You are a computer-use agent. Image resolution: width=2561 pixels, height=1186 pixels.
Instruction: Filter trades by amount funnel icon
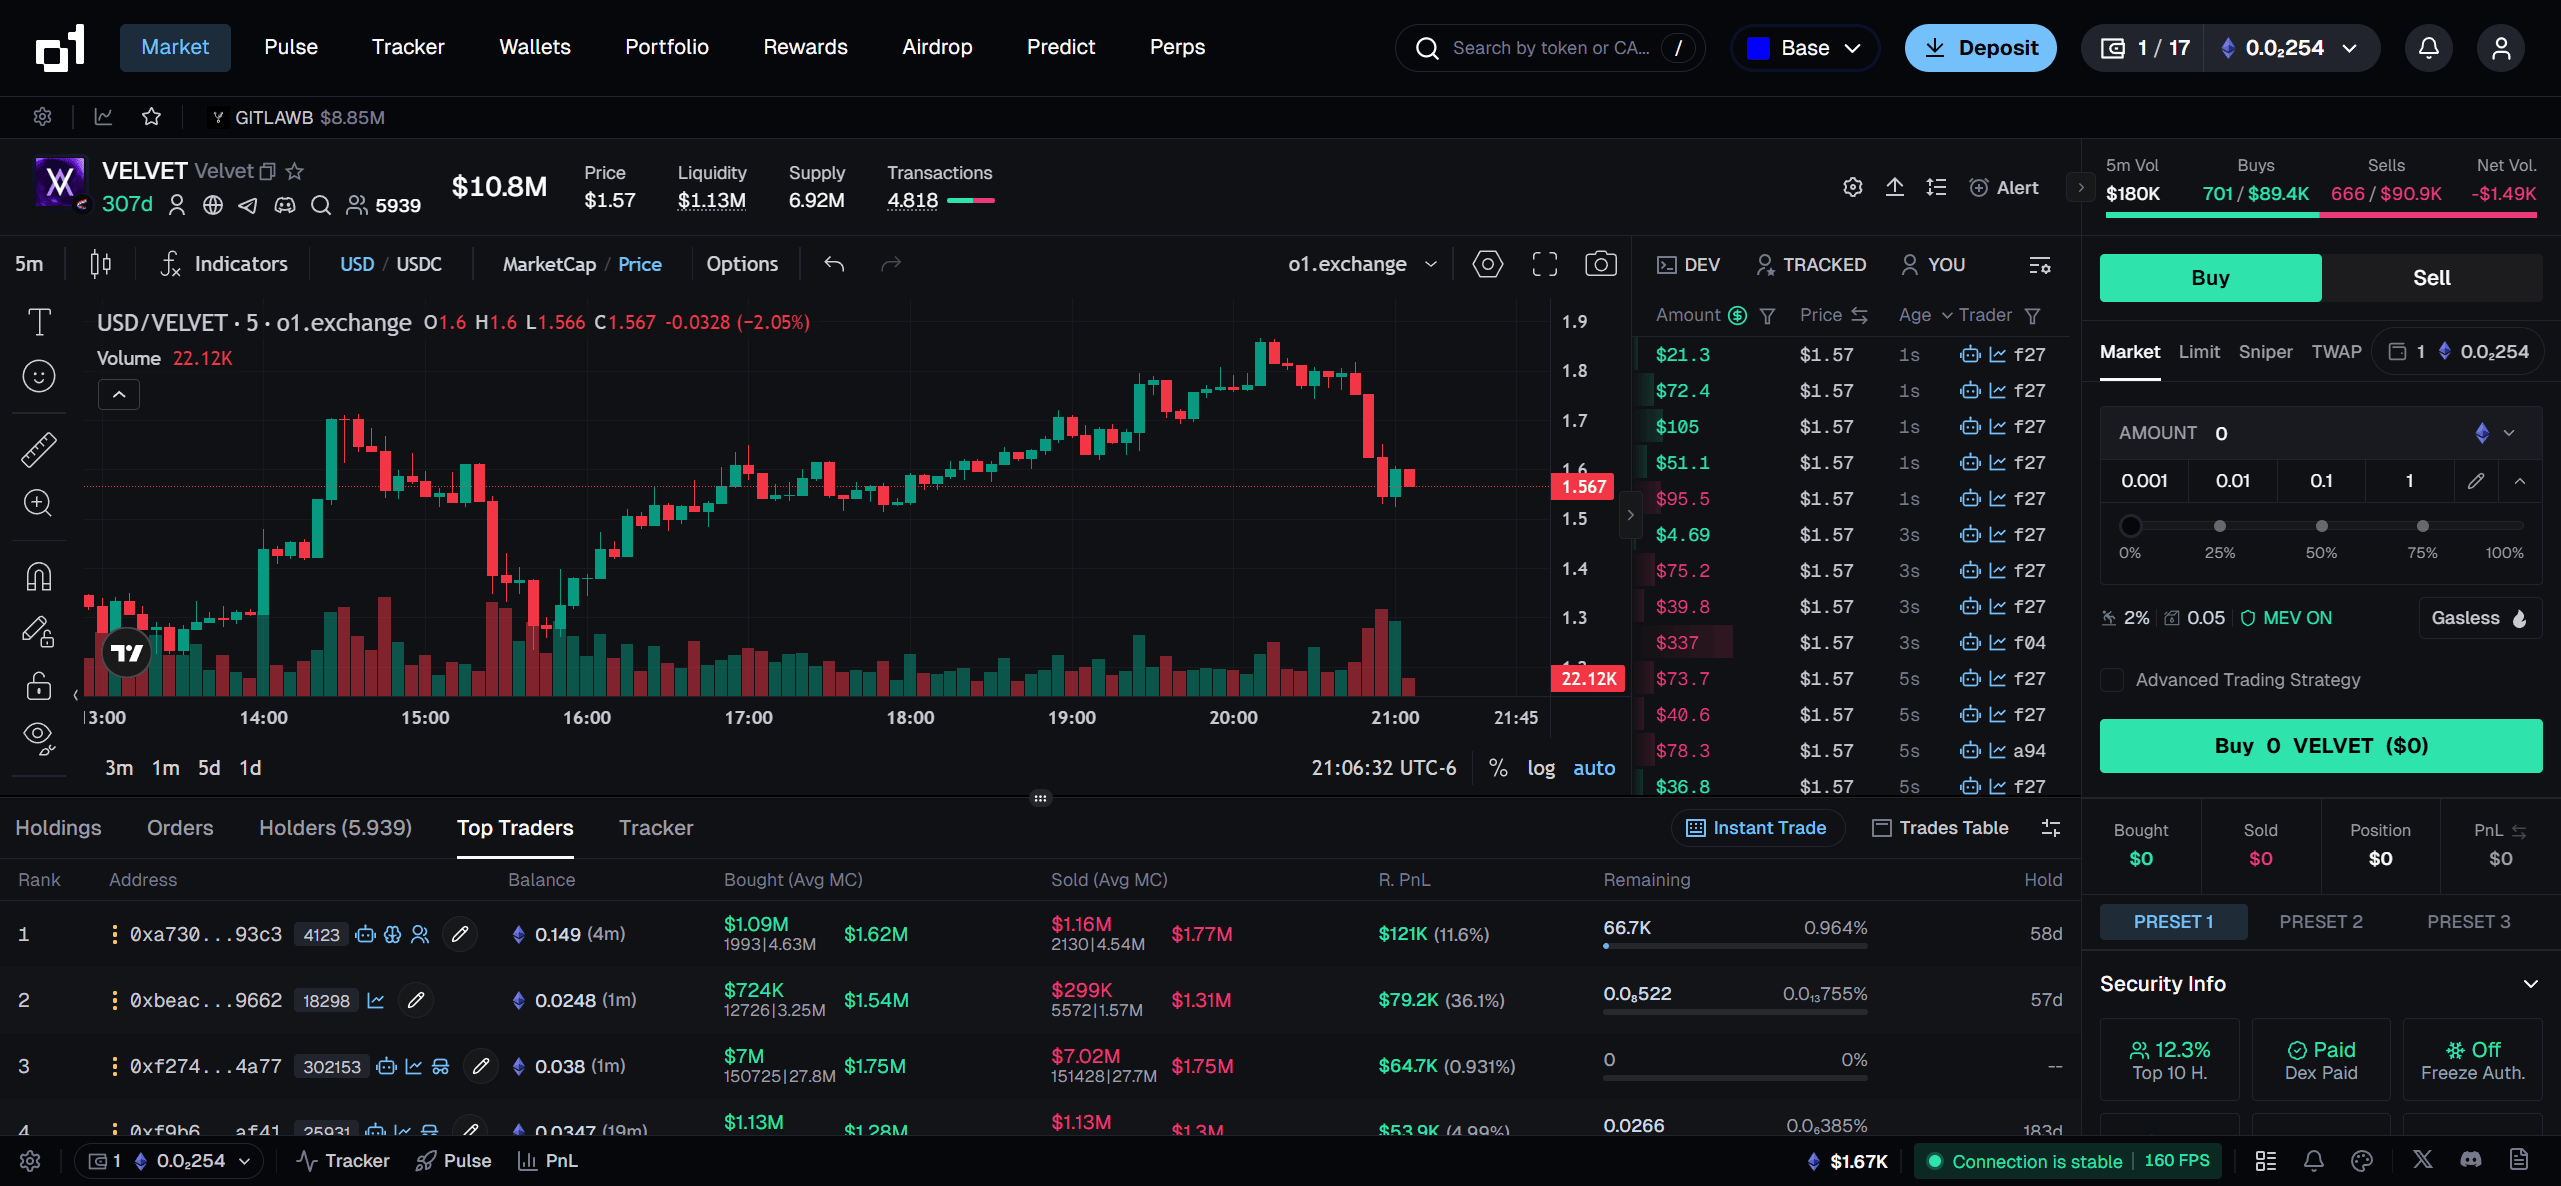click(x=1768, y=316)
